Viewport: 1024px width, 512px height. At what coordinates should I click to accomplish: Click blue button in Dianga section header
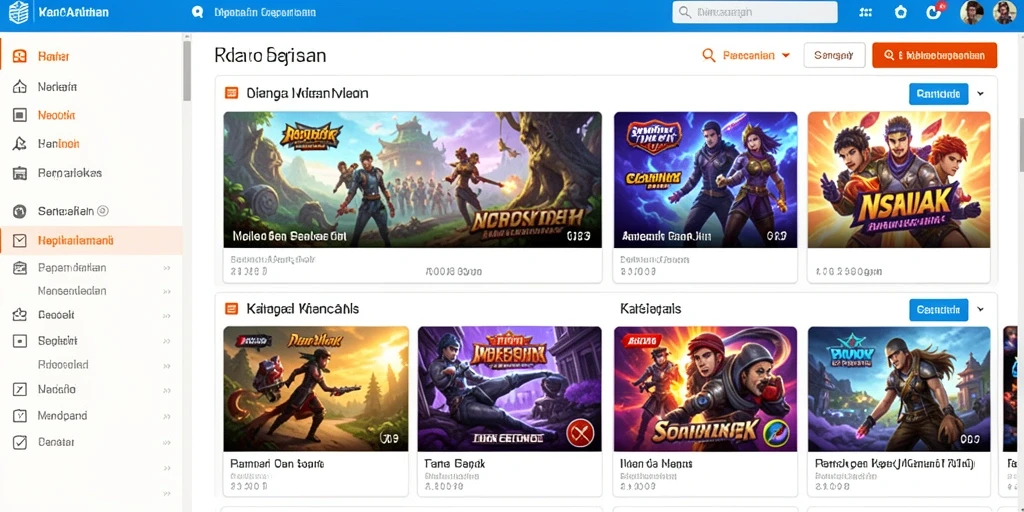(938, 94)
